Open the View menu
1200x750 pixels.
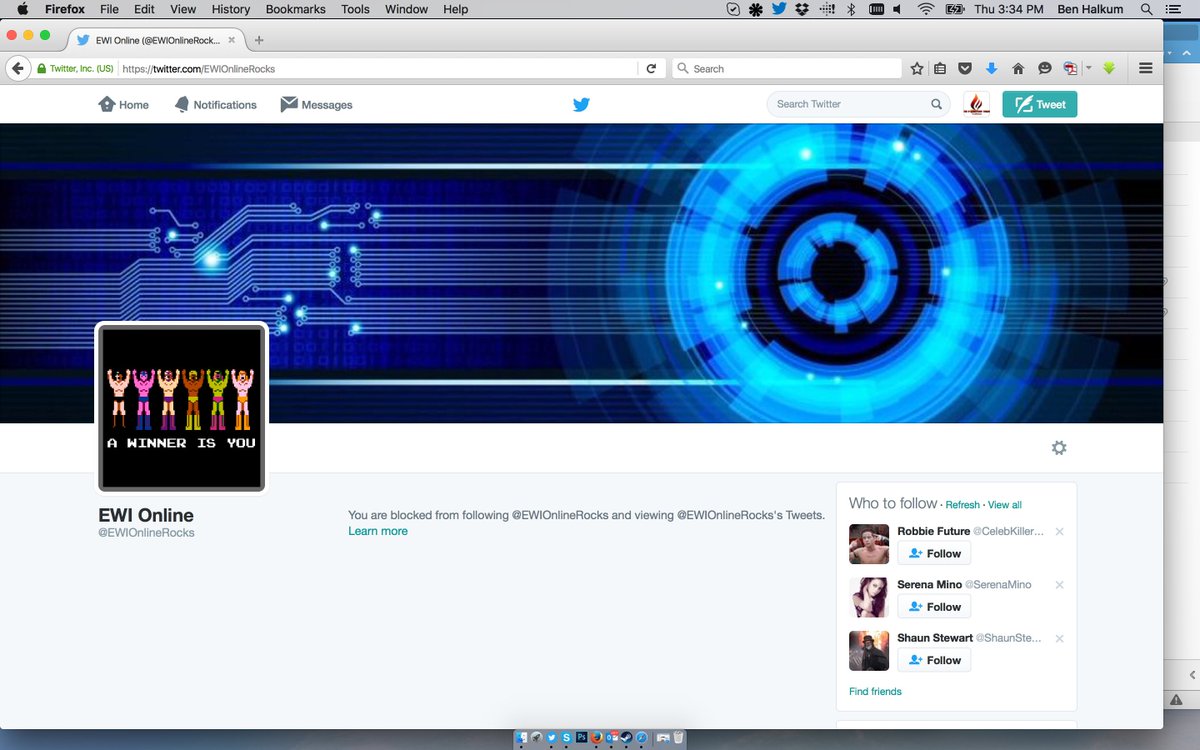pyautogui.click(x=183, y=9)
